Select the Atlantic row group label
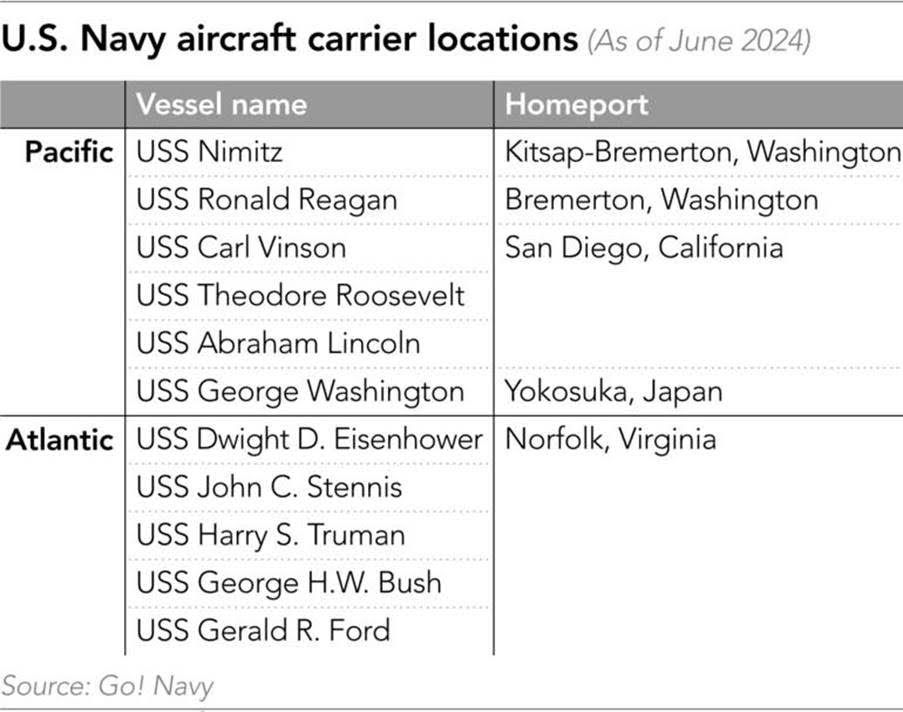The height and width of the screenshot is (712, 903). (x=61, y=439)
